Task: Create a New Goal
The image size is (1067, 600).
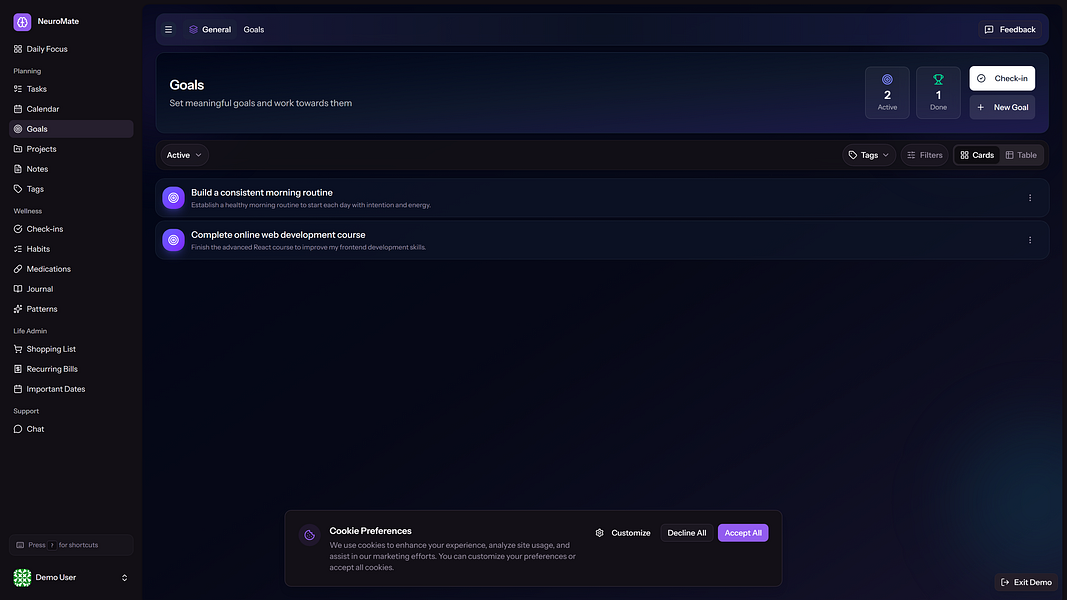Action: point(1002,107)
